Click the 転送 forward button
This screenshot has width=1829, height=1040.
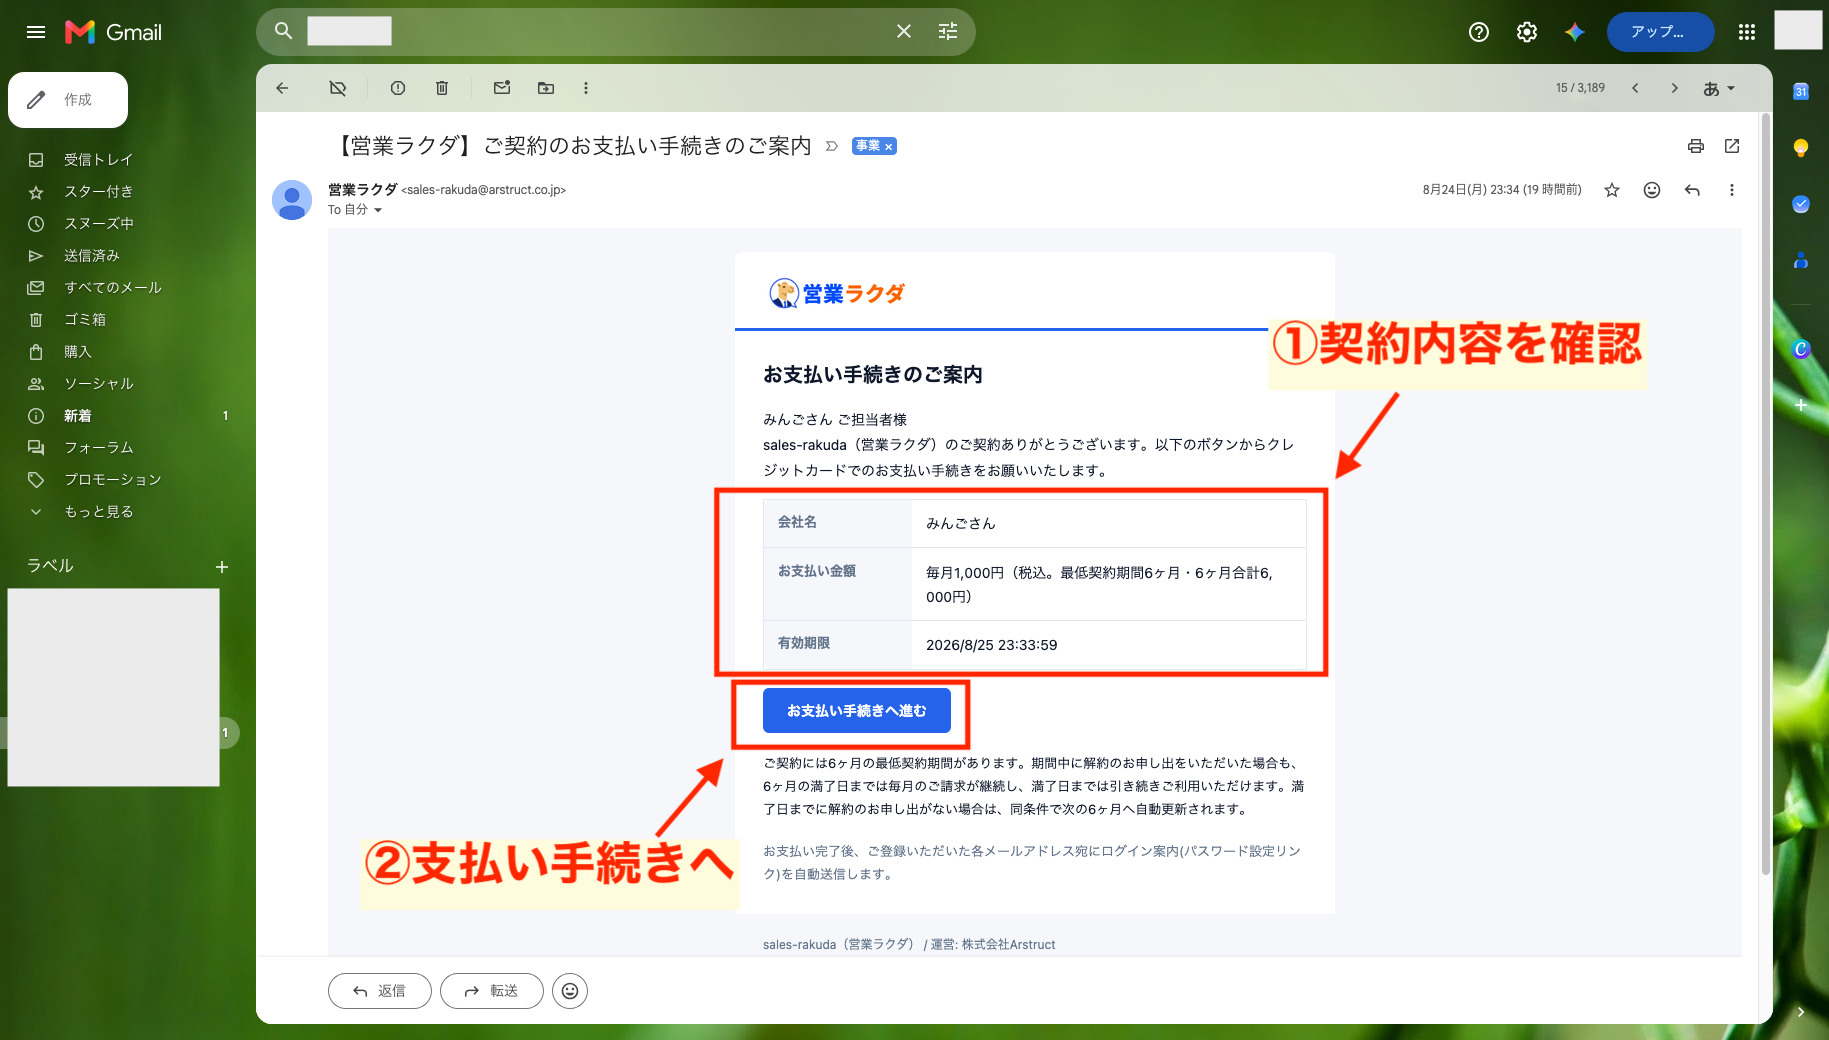click(x=492, y=991)
